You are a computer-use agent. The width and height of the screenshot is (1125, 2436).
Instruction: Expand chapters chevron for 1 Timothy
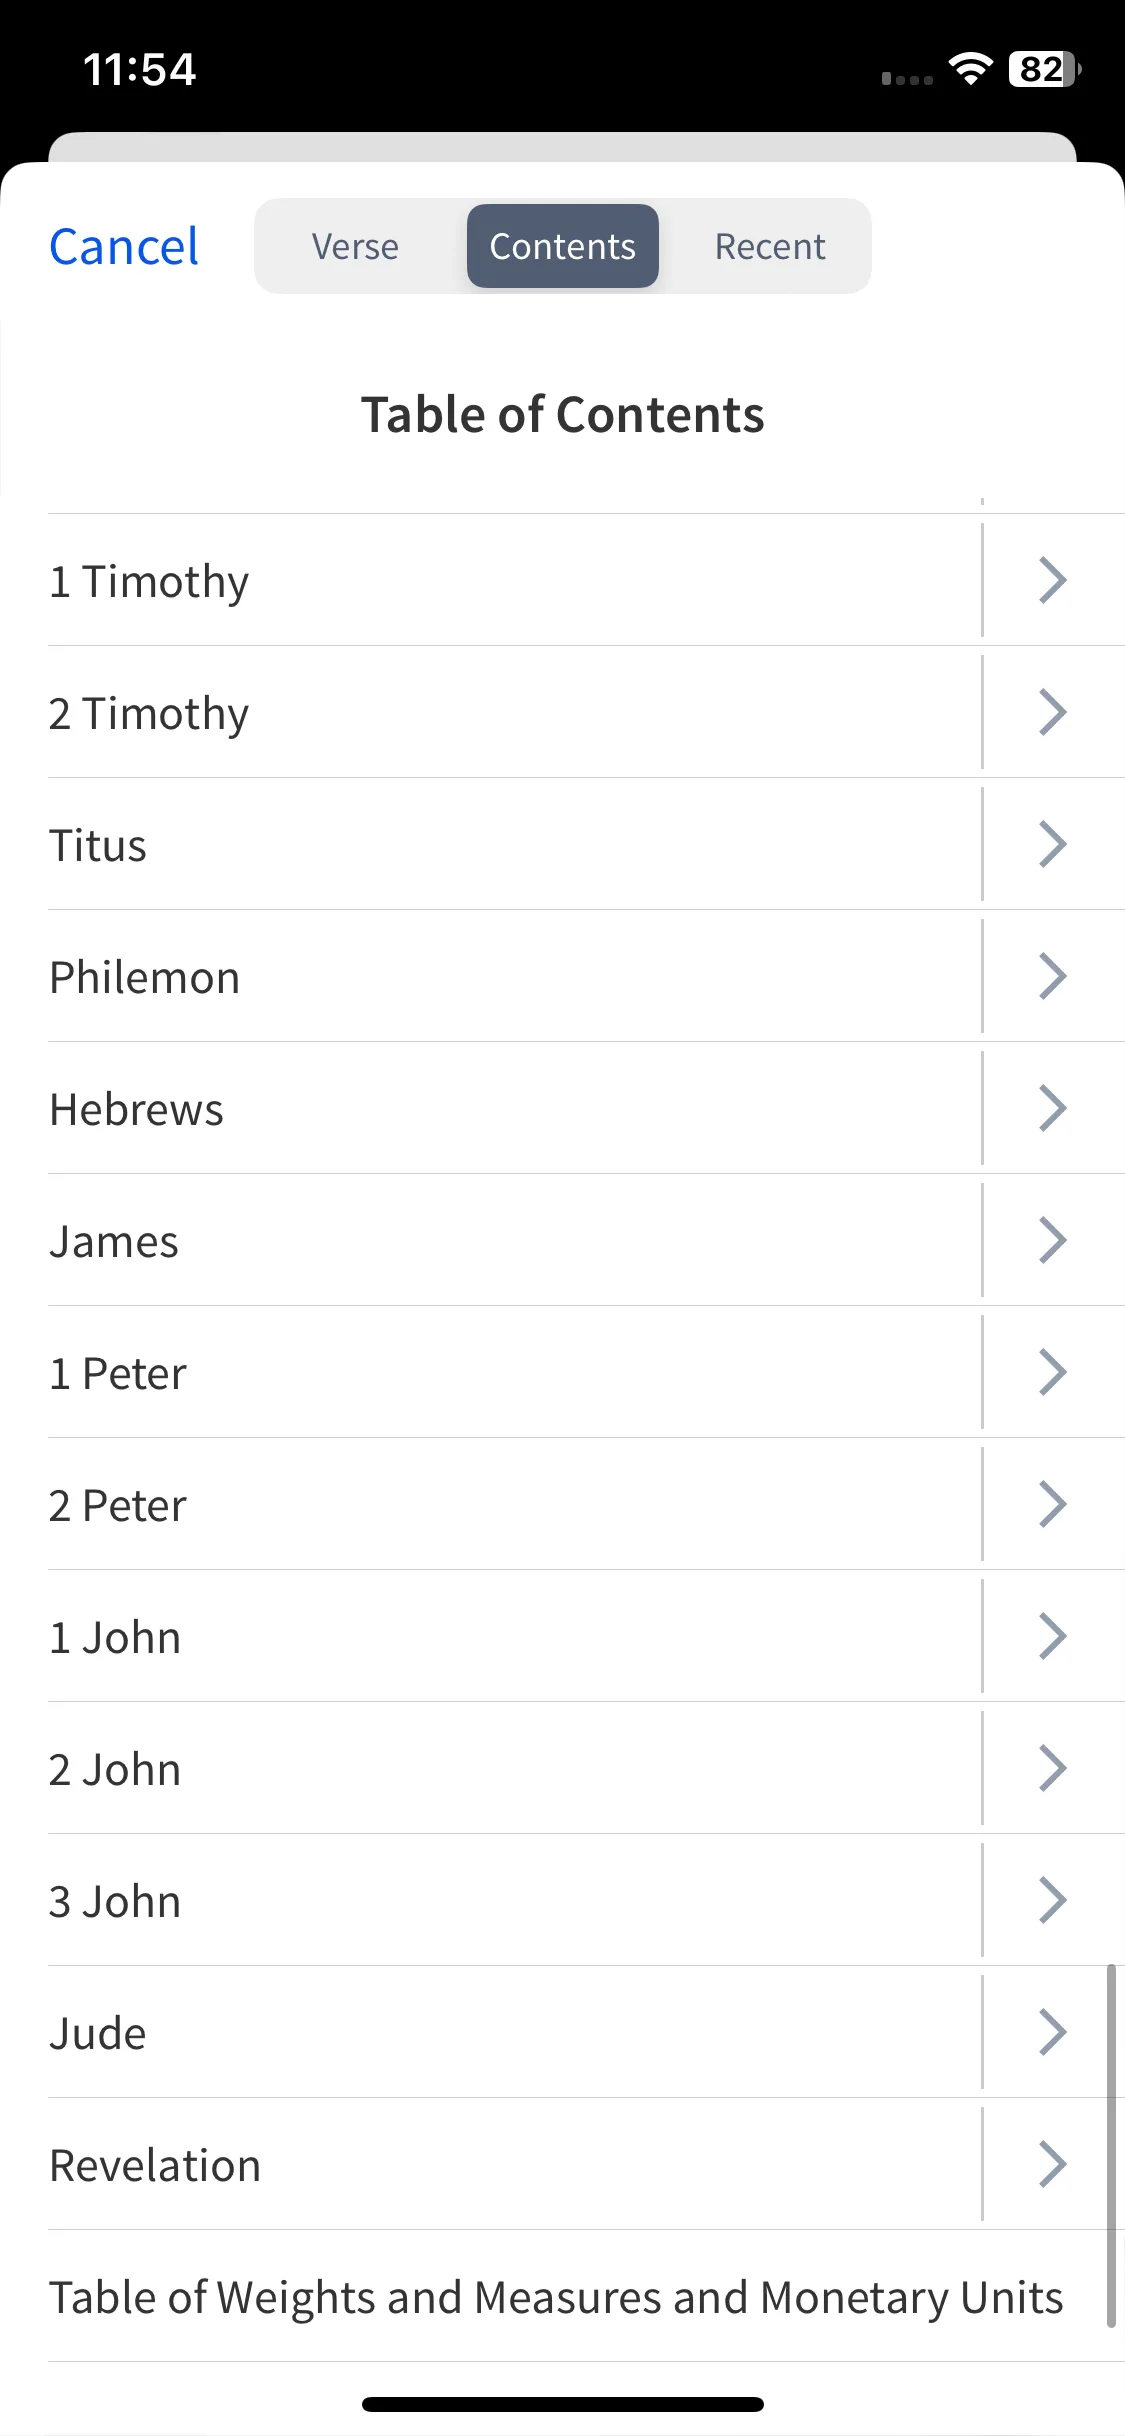(x=1053, y=580)
